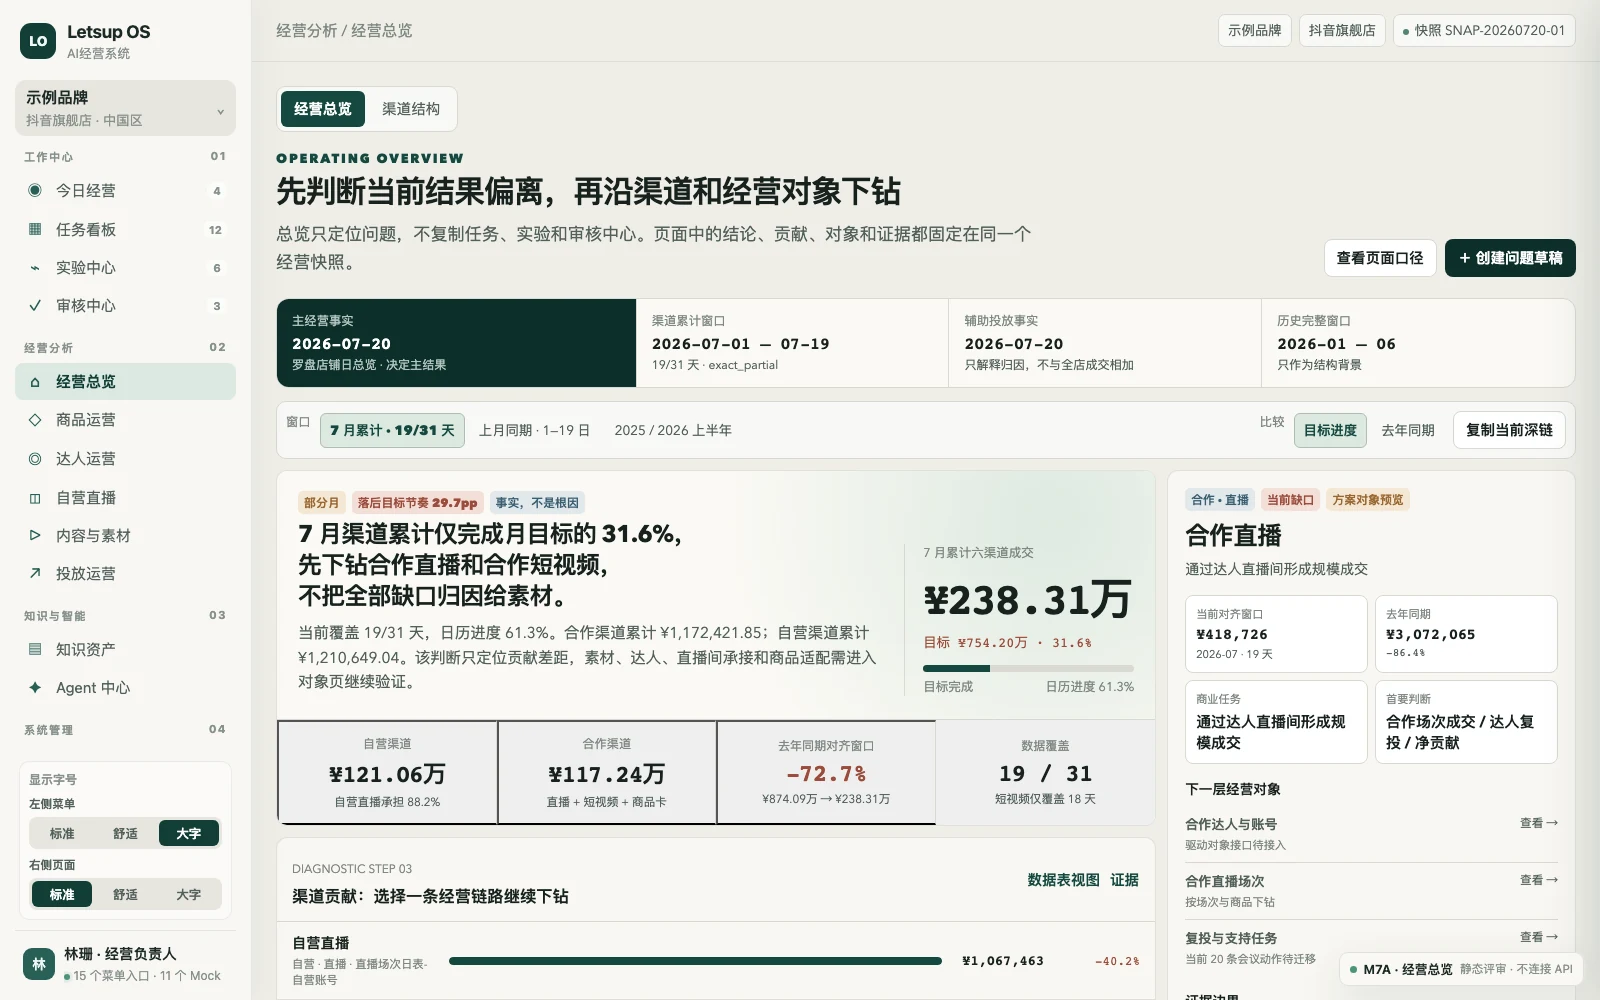
Task: Click the Agent 中心 sparkle icon
Action: click(35, 687)
